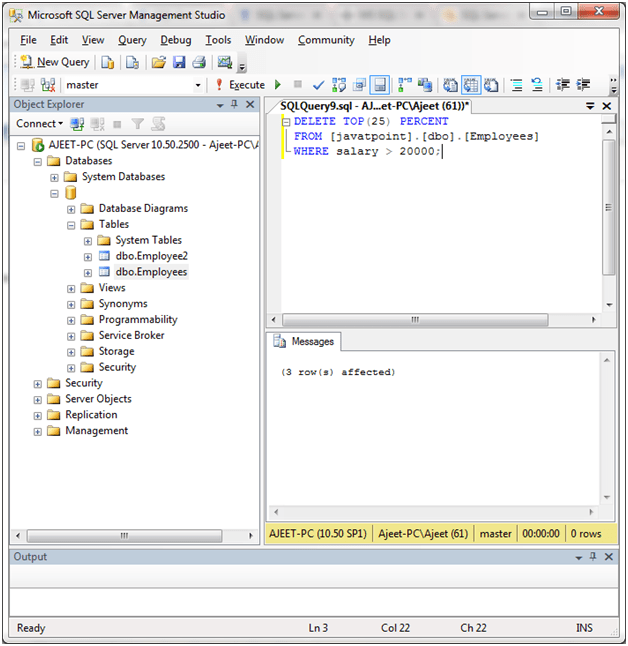Collapse the Tables folder

pos(71,225)
